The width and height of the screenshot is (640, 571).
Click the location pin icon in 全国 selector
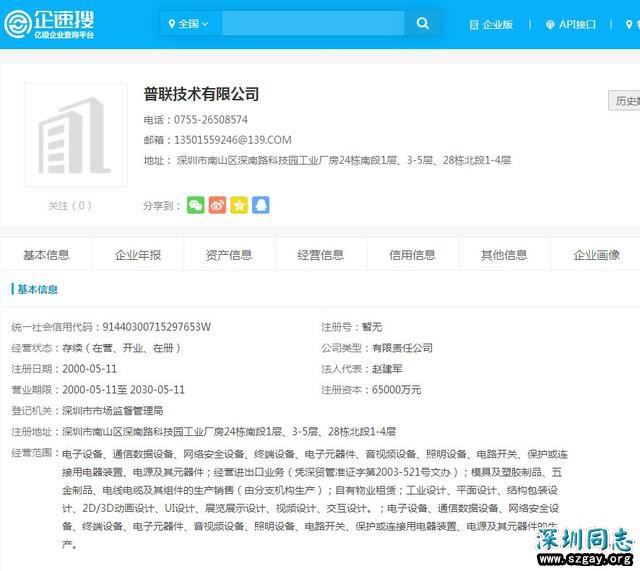tap(172, 24)
